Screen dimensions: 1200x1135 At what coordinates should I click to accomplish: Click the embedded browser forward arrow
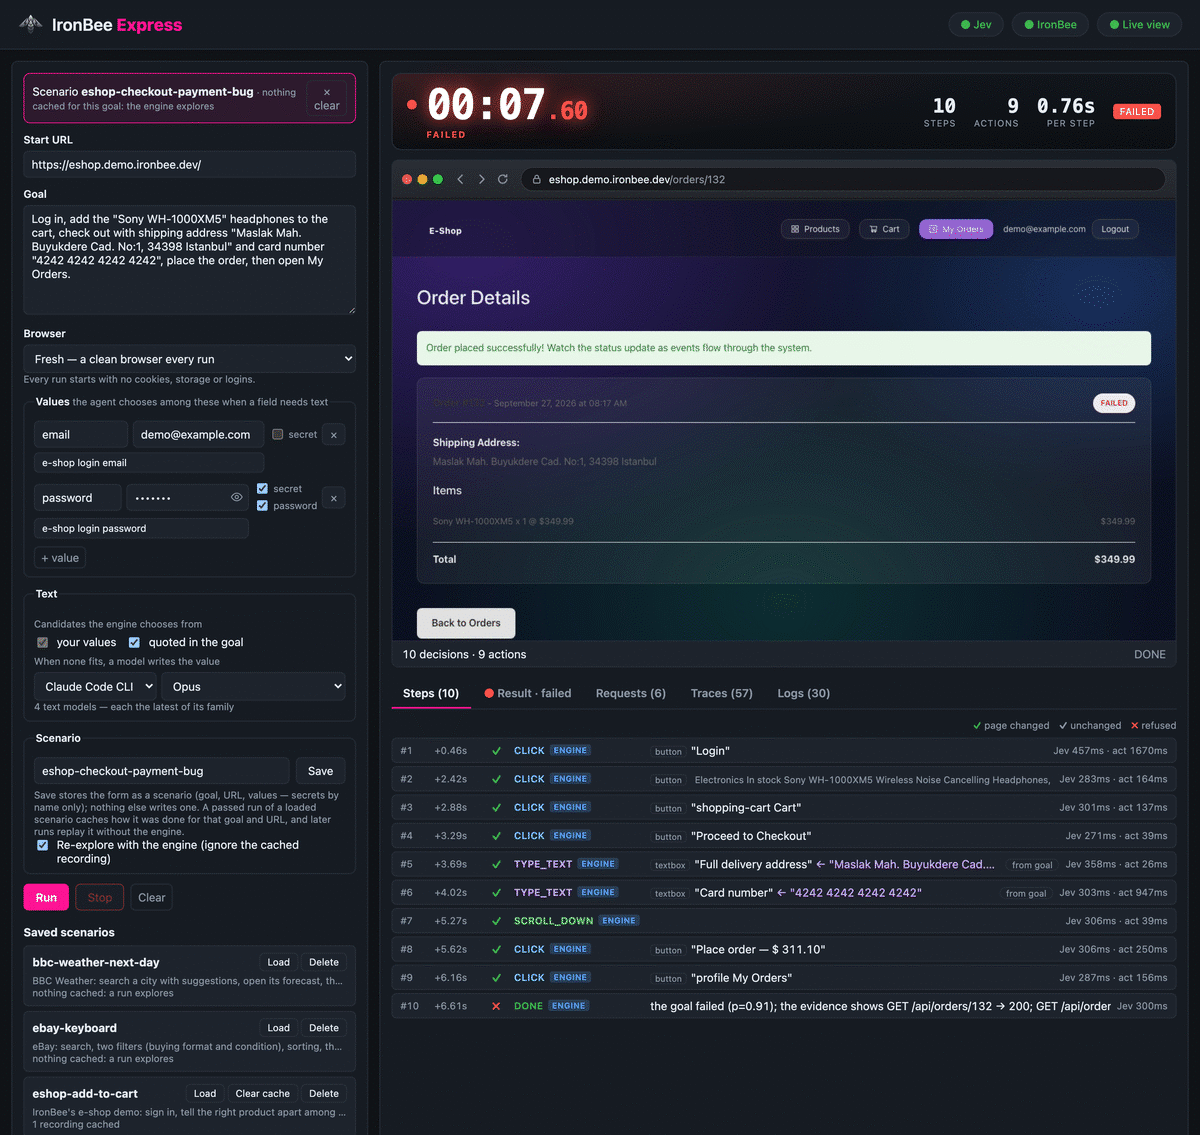point(481,179)
